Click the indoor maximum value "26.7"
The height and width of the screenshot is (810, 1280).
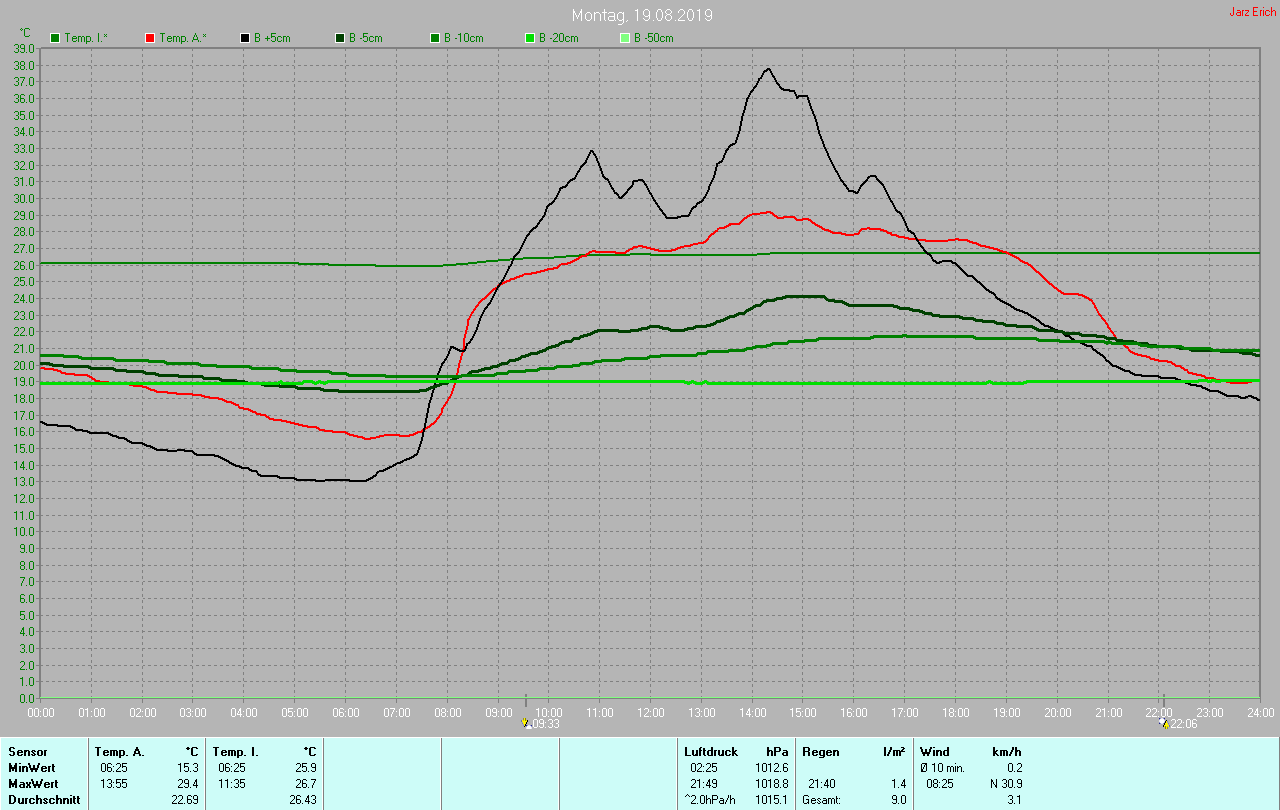click(x=306, y=784)
